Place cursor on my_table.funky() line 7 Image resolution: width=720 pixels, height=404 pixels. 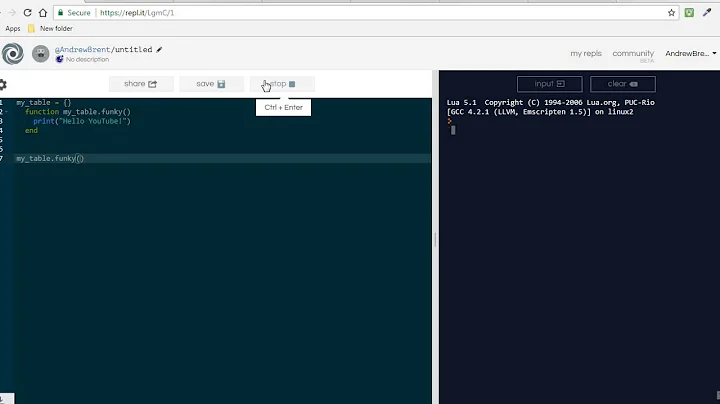point(50,158)
